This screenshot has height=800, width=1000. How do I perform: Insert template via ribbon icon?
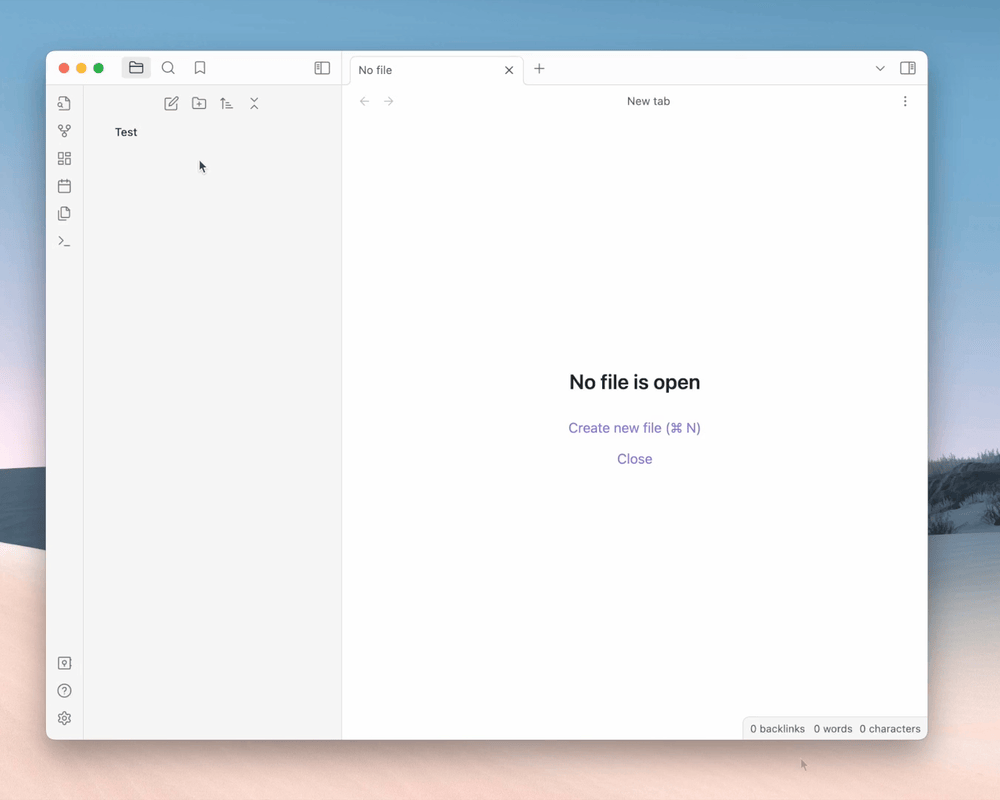64,214
